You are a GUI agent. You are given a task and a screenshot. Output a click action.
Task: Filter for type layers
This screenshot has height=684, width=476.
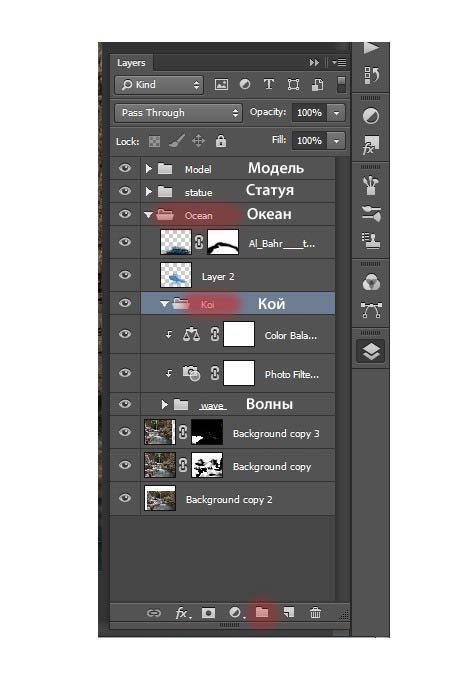269,84
